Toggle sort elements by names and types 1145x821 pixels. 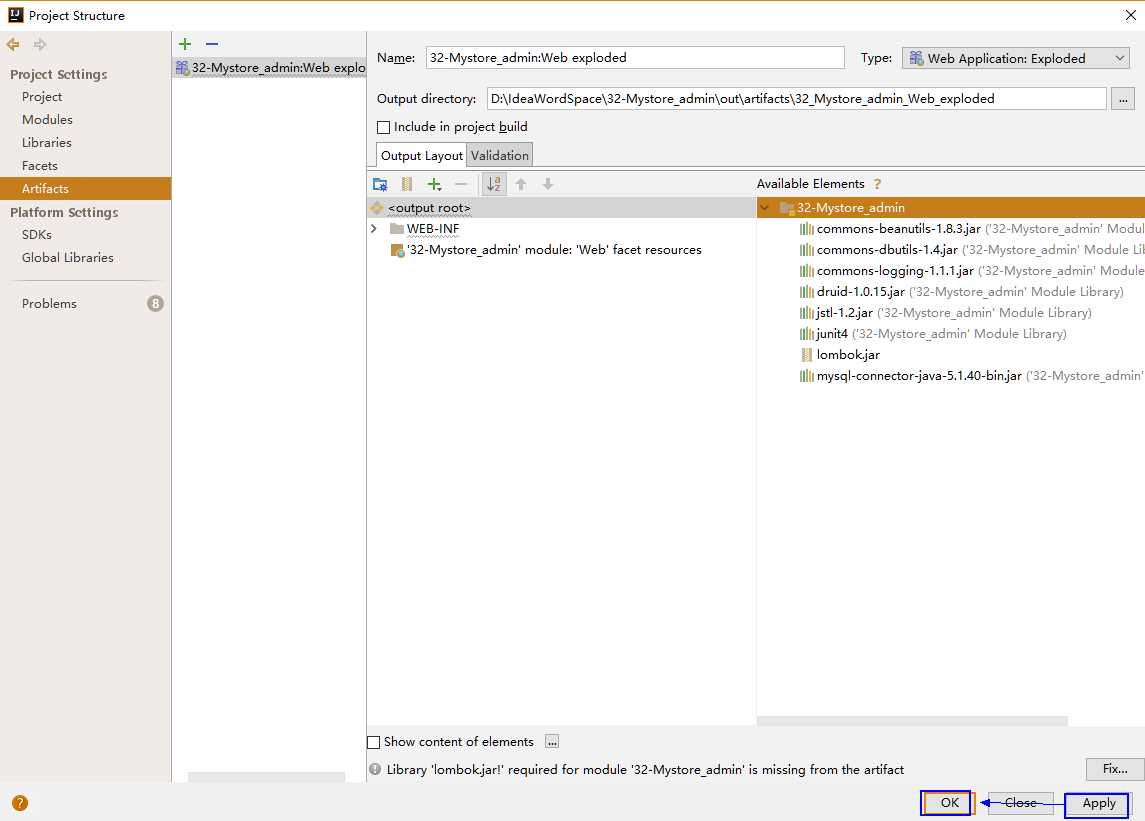click(x=494, y=184)
